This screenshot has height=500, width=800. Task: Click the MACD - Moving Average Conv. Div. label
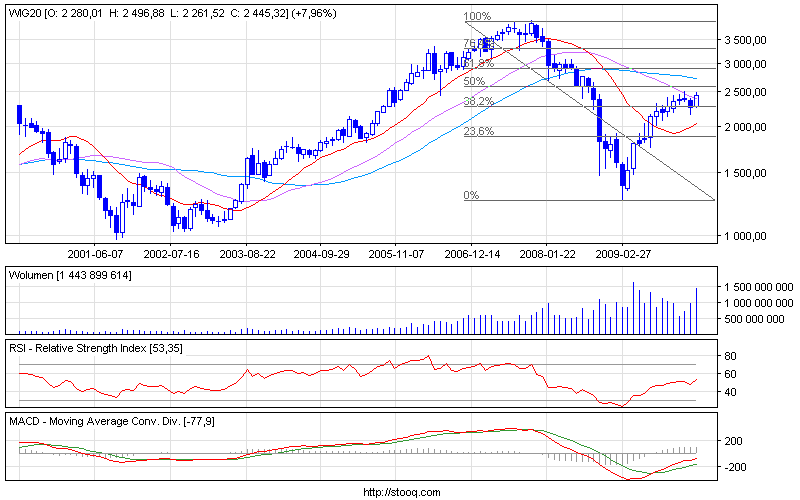(112, 421)
